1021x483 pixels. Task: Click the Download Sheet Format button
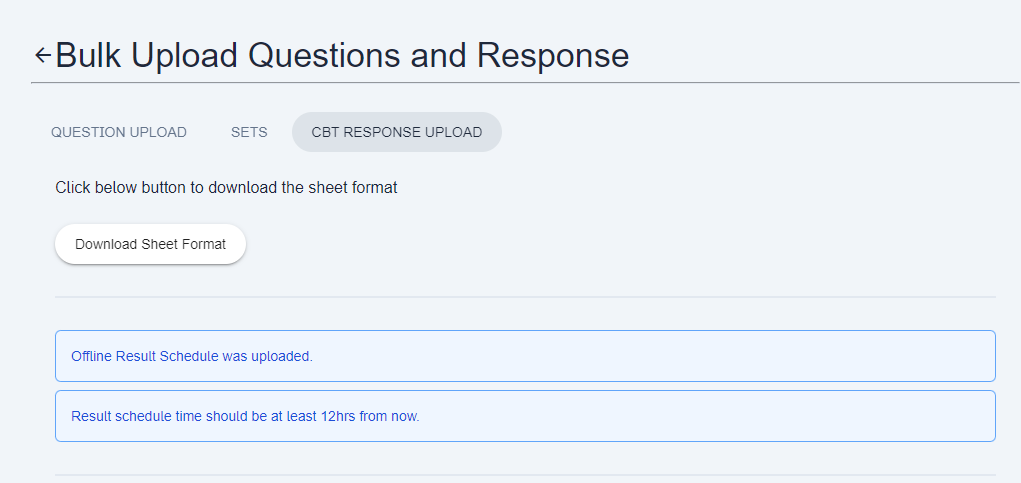point(150,244)
